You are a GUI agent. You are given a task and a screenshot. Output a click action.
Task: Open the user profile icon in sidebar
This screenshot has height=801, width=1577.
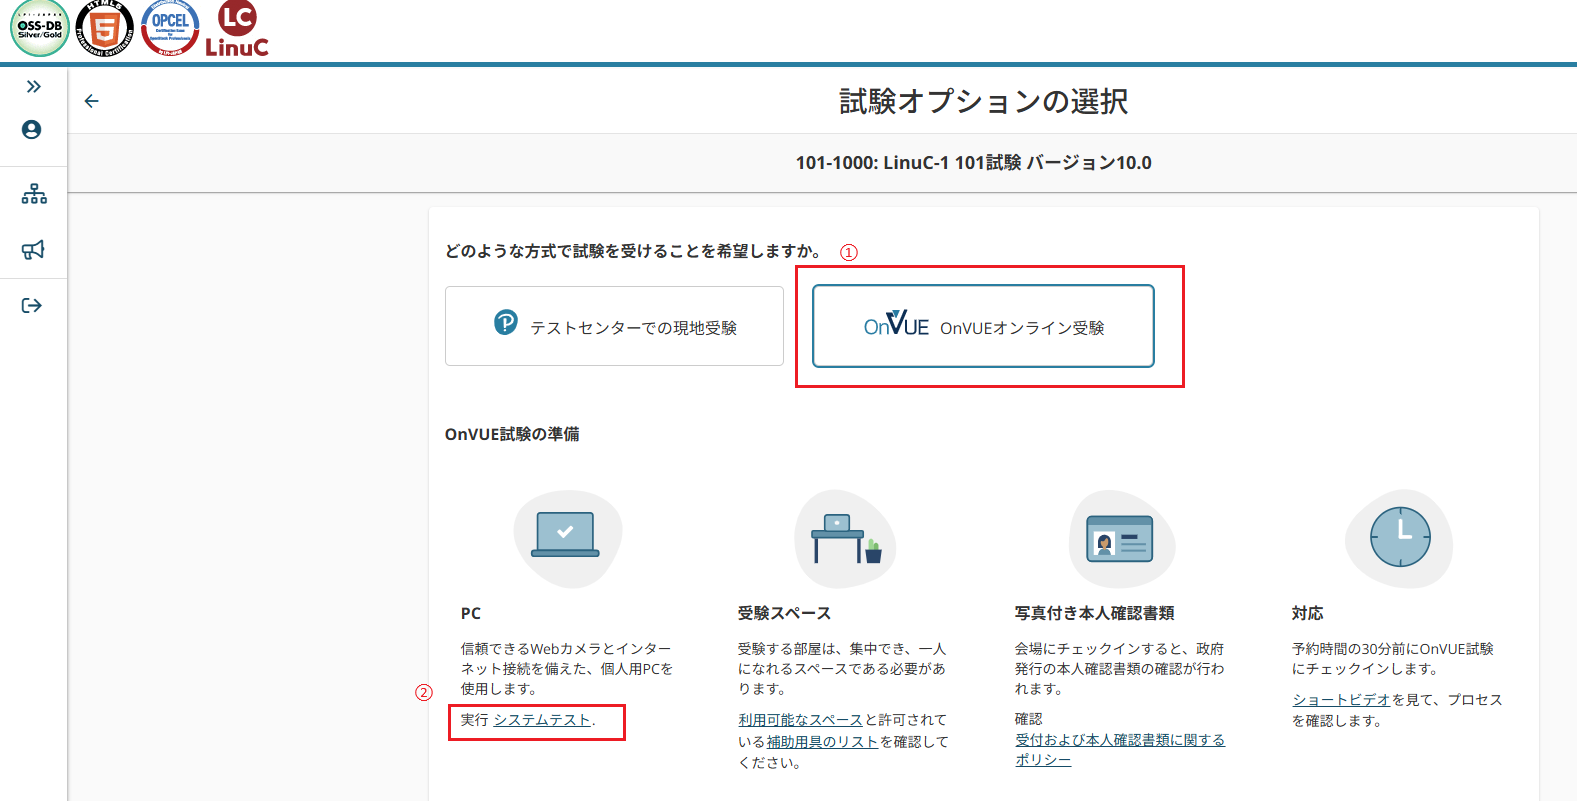32,130
